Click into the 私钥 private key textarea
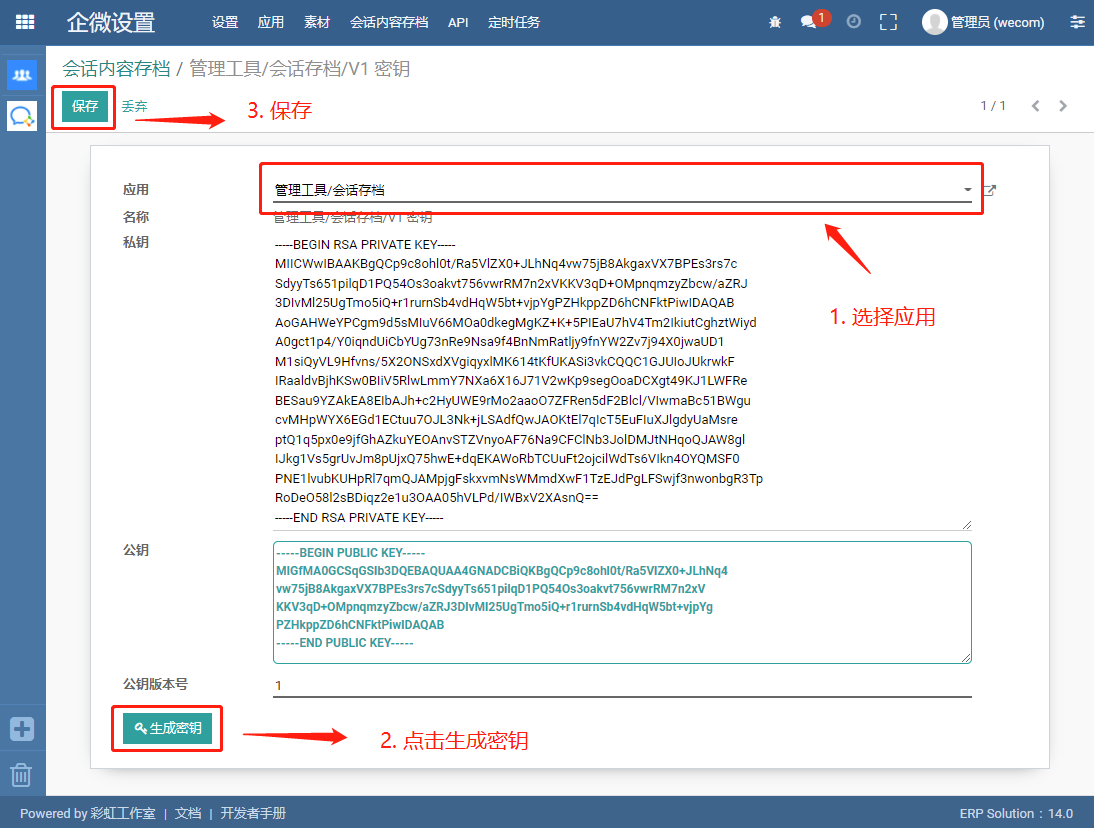The image size is (1094, 828). [622, 381]
